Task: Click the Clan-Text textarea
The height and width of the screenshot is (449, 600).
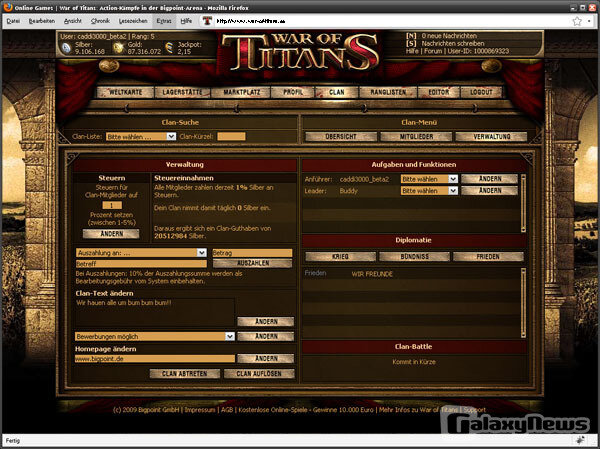Action: pos(155,312)
